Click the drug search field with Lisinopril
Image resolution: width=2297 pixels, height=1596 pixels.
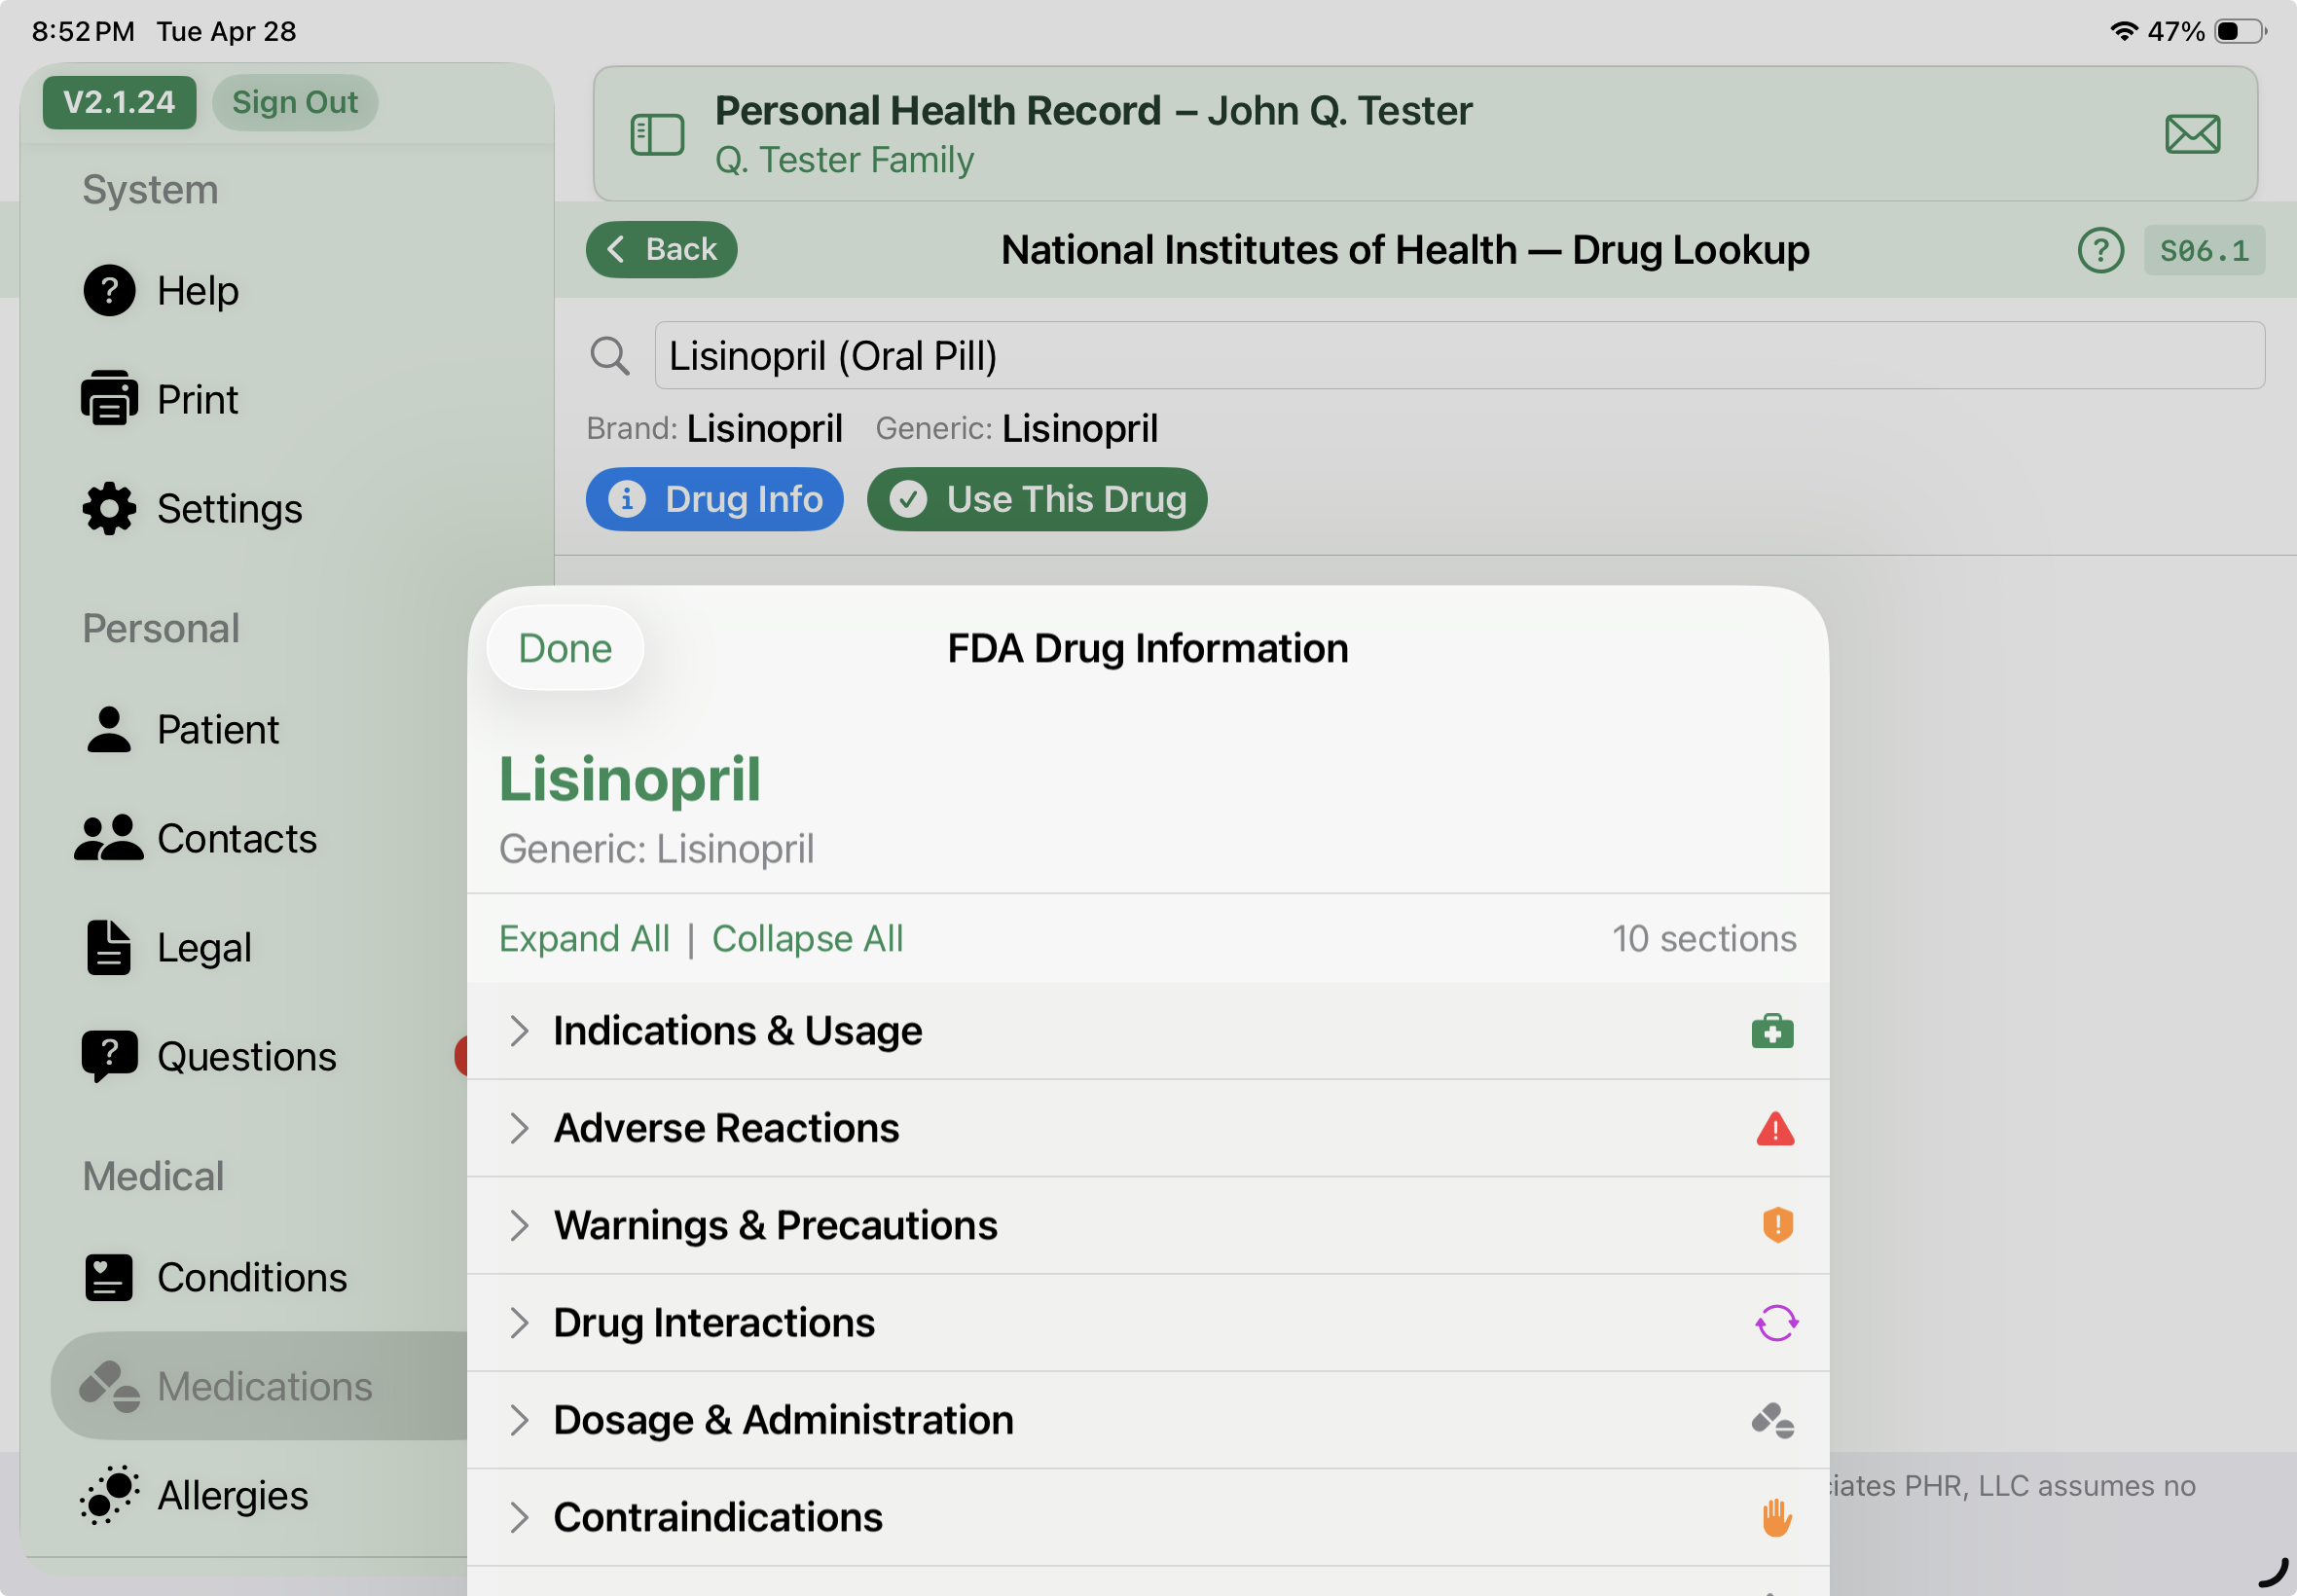1459,355
